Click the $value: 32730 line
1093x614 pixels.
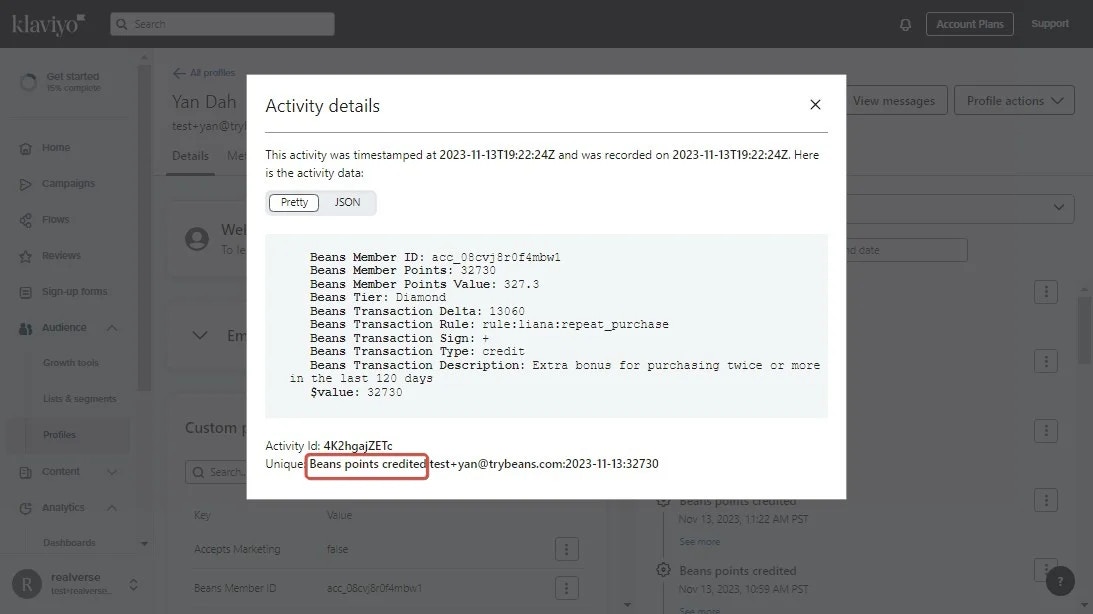coord(356,392)
